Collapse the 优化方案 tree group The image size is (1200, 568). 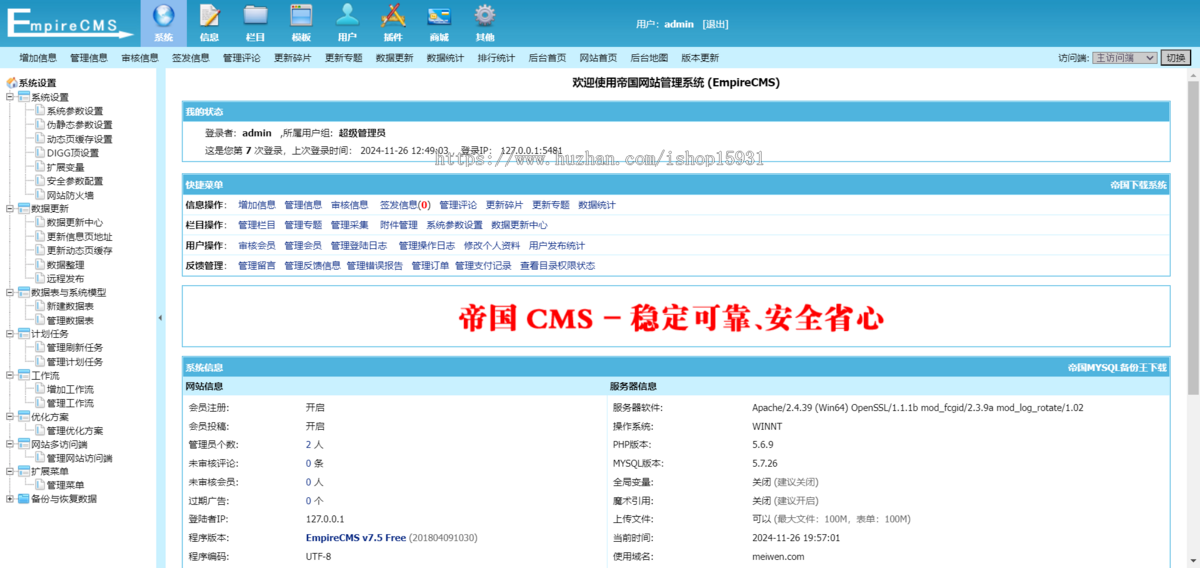[x=10, y=417]
